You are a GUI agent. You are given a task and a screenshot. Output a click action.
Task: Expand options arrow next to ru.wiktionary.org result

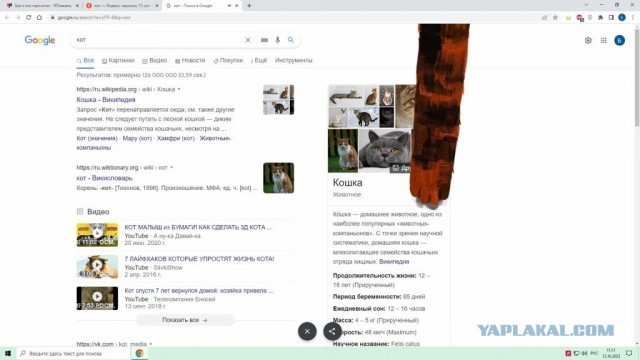(171, 168)
